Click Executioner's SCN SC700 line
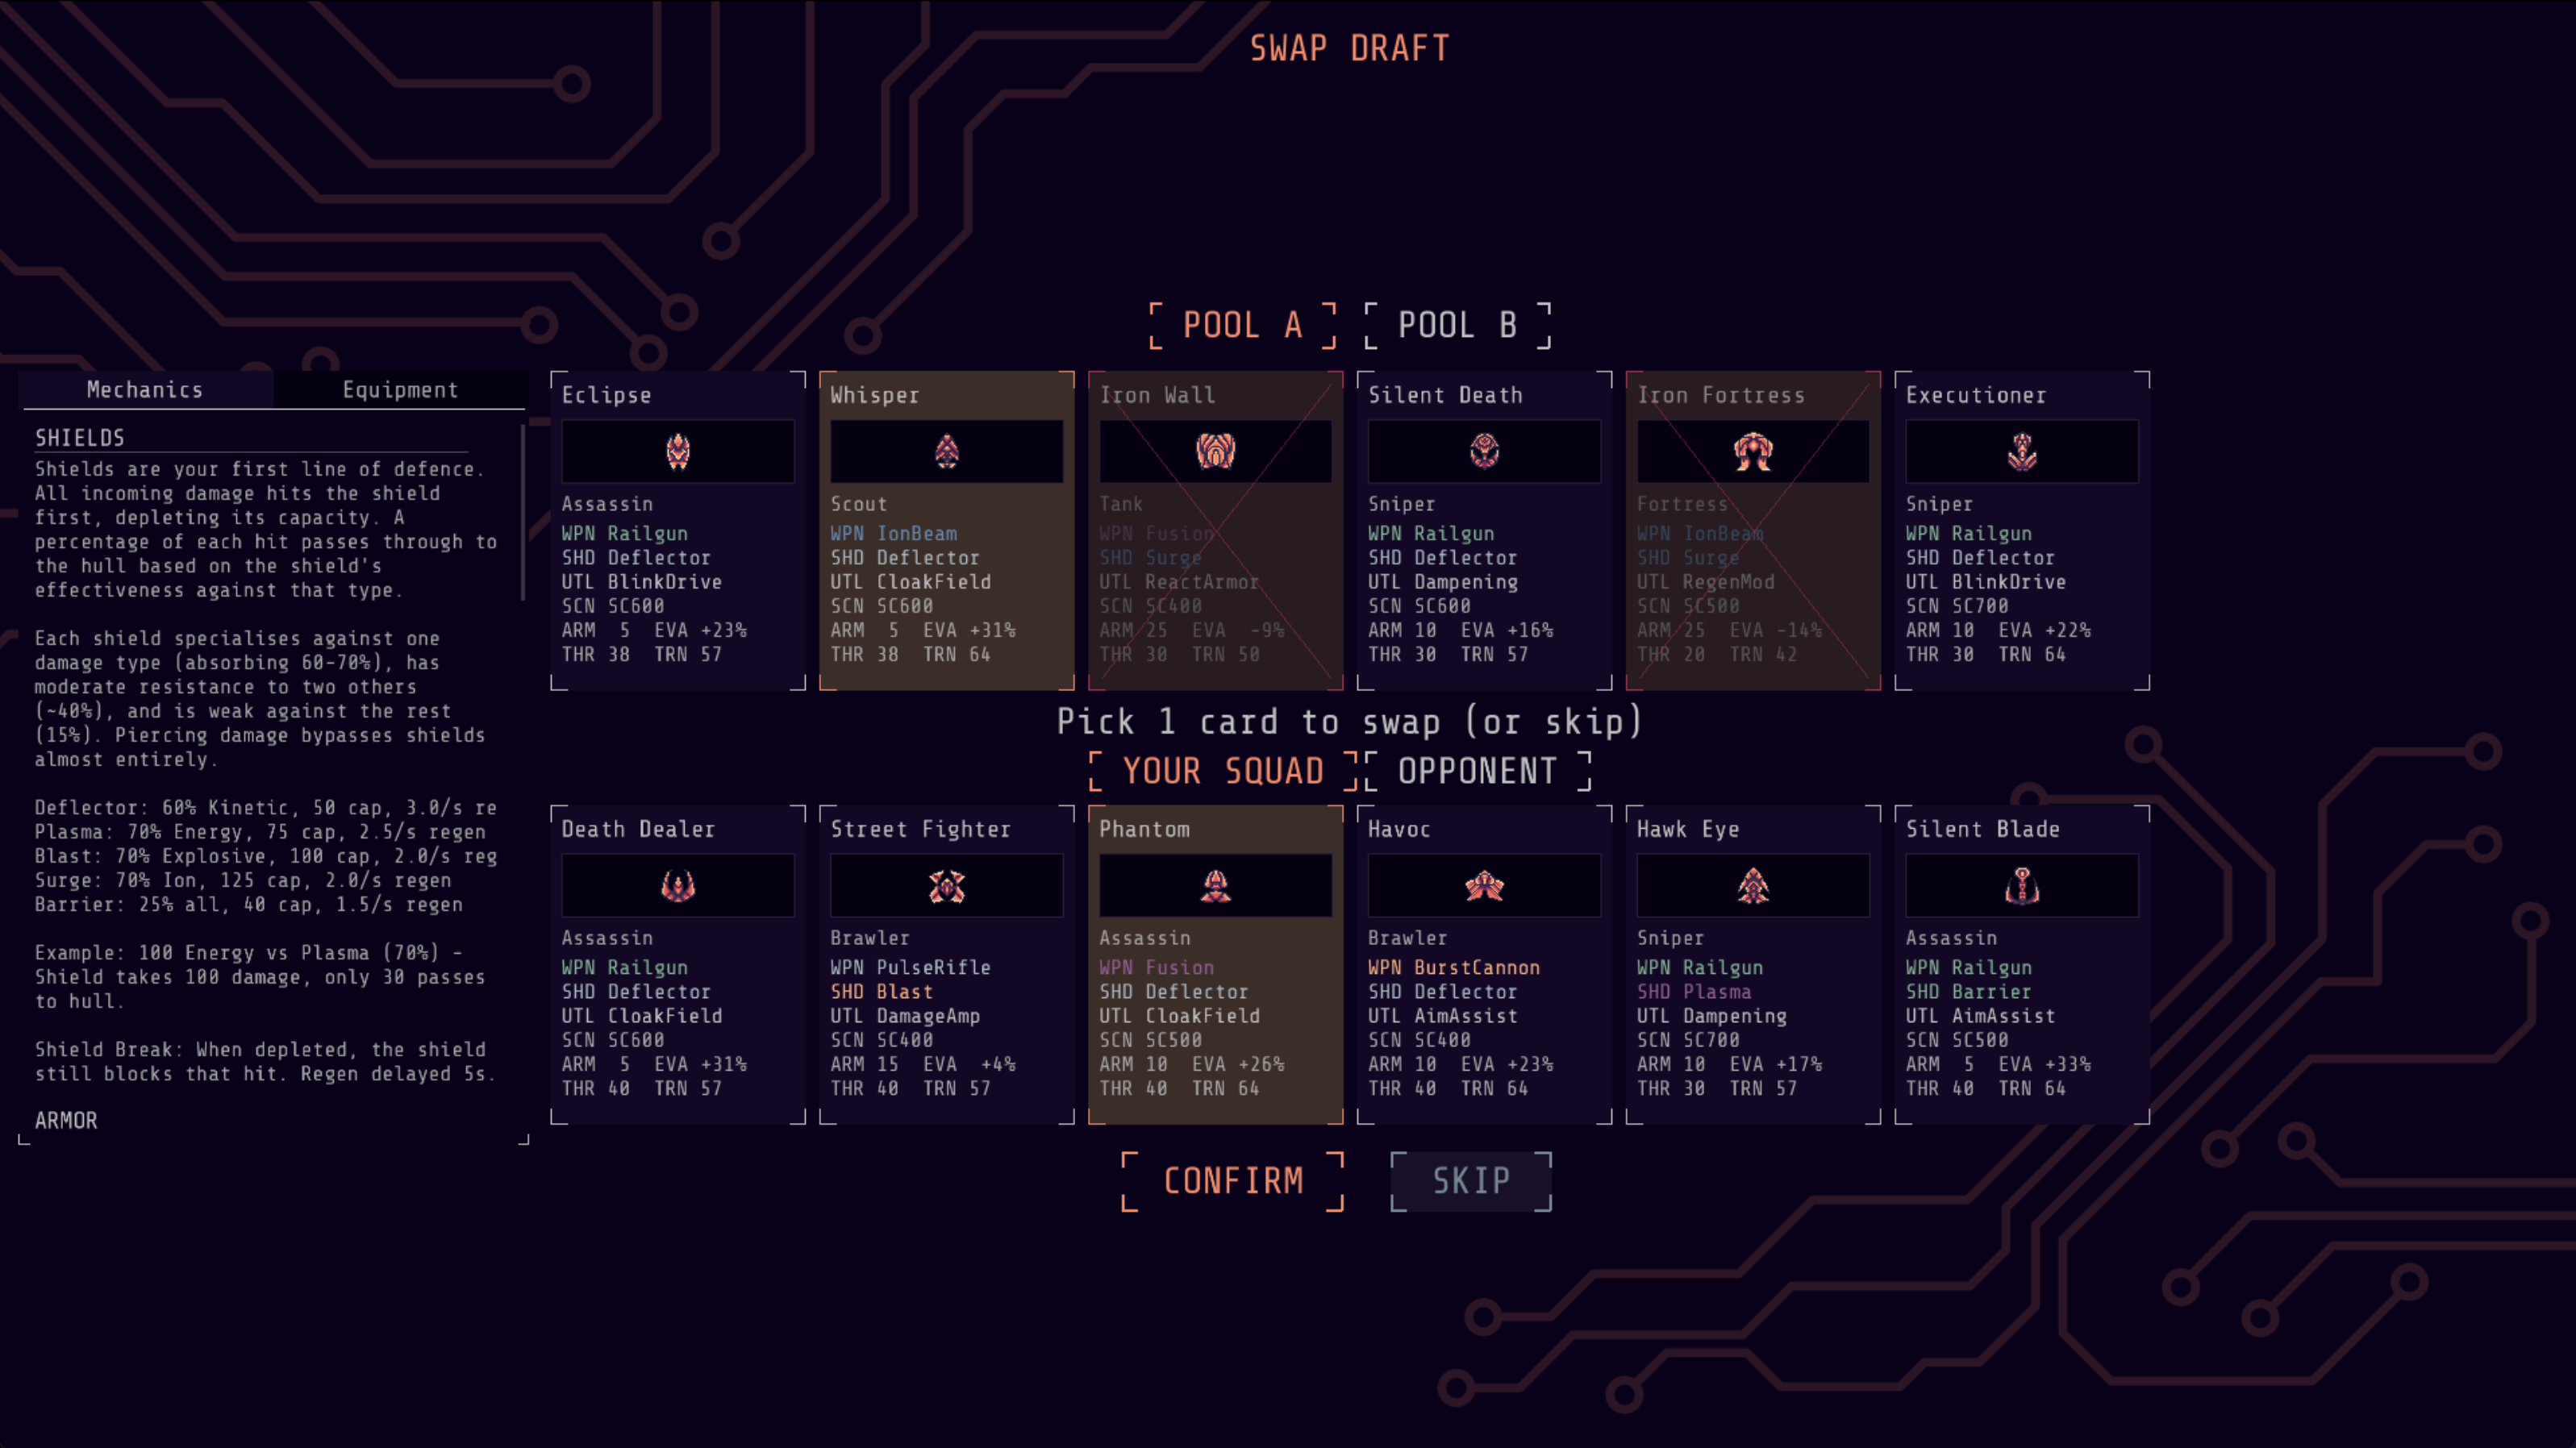Image resolution: width=2576 pixels, height=1448 pixels. coord(1956,605)
